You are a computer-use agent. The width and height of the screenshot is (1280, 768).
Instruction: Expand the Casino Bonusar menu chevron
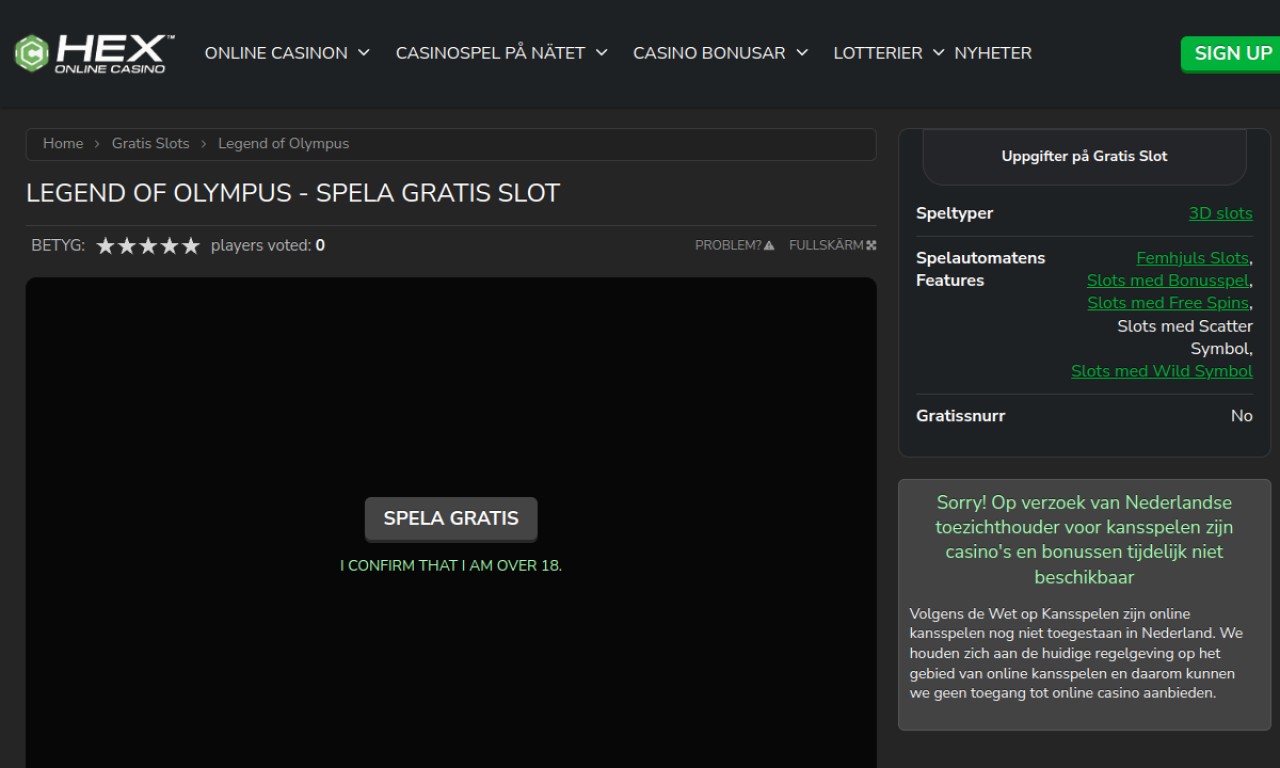tap(802, 53)
